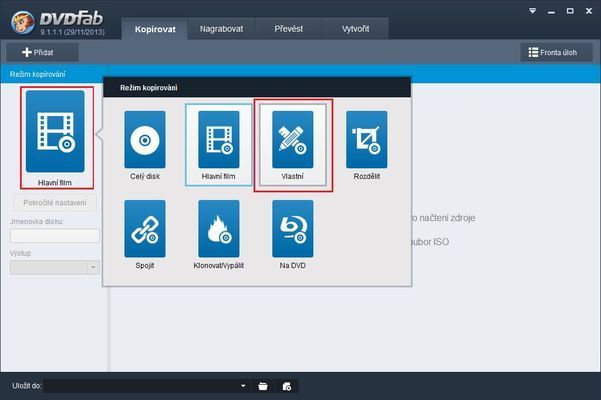This screenshot has height=400, width=601.
Task: Choose Hlavní film in the popup panel
Action: [x=218, y=146]
